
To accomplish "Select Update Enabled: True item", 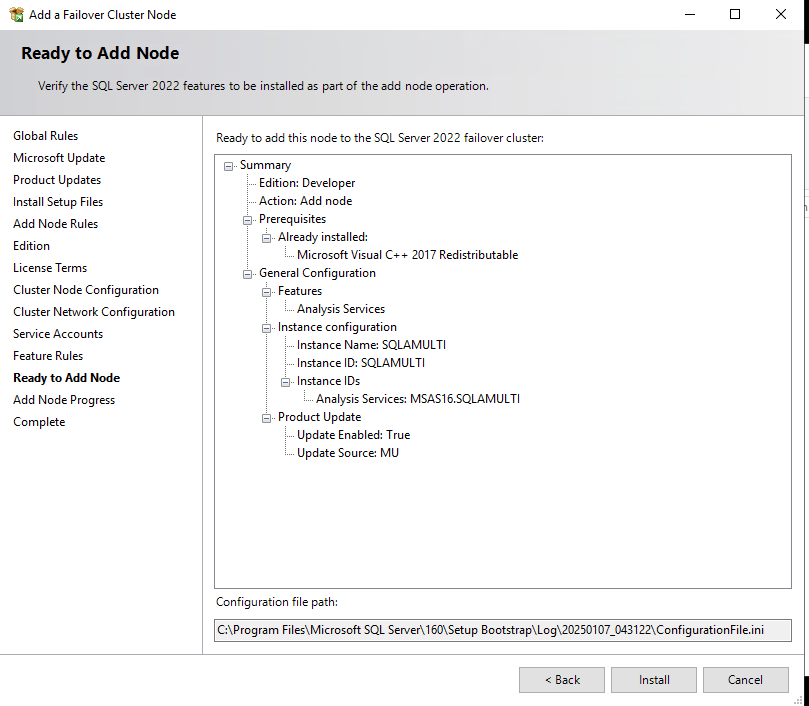I will 353,435.
